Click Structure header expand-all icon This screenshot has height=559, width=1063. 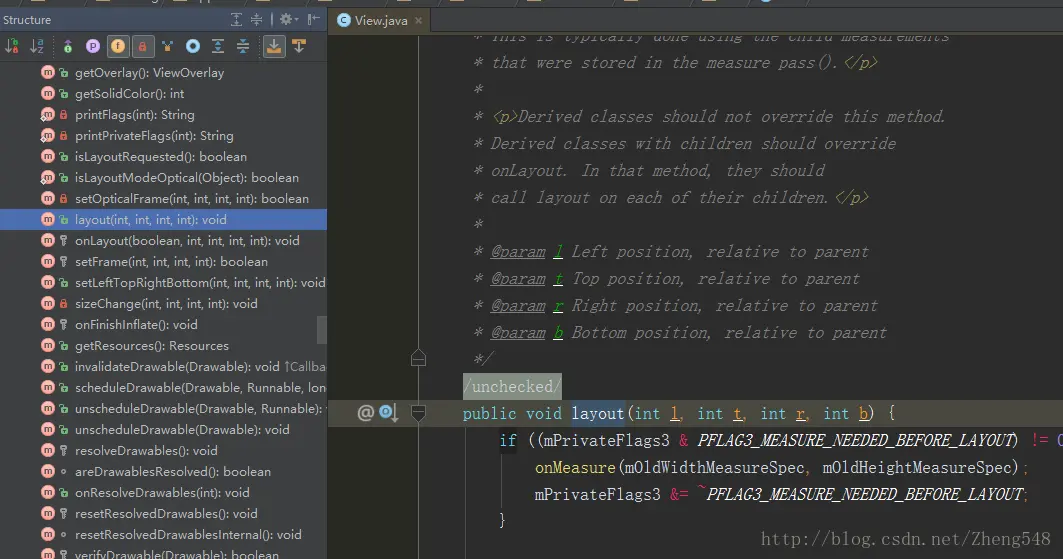pyautogui.click(x=236, y=20)
